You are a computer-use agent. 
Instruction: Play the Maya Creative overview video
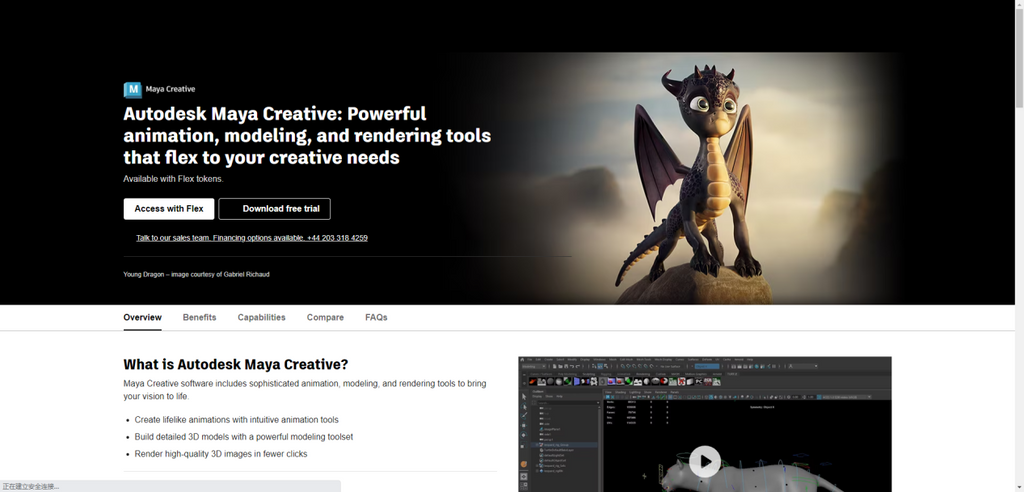tap(705, 461)
